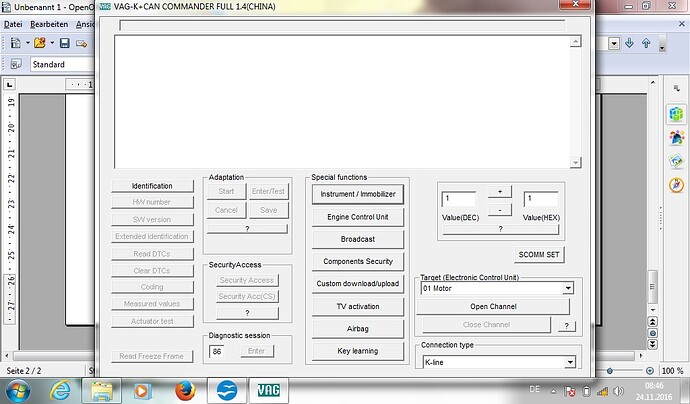Open the Windows Start menu
Image resolution: width=690 pixels, height=404 pixels.
point(18,391)
